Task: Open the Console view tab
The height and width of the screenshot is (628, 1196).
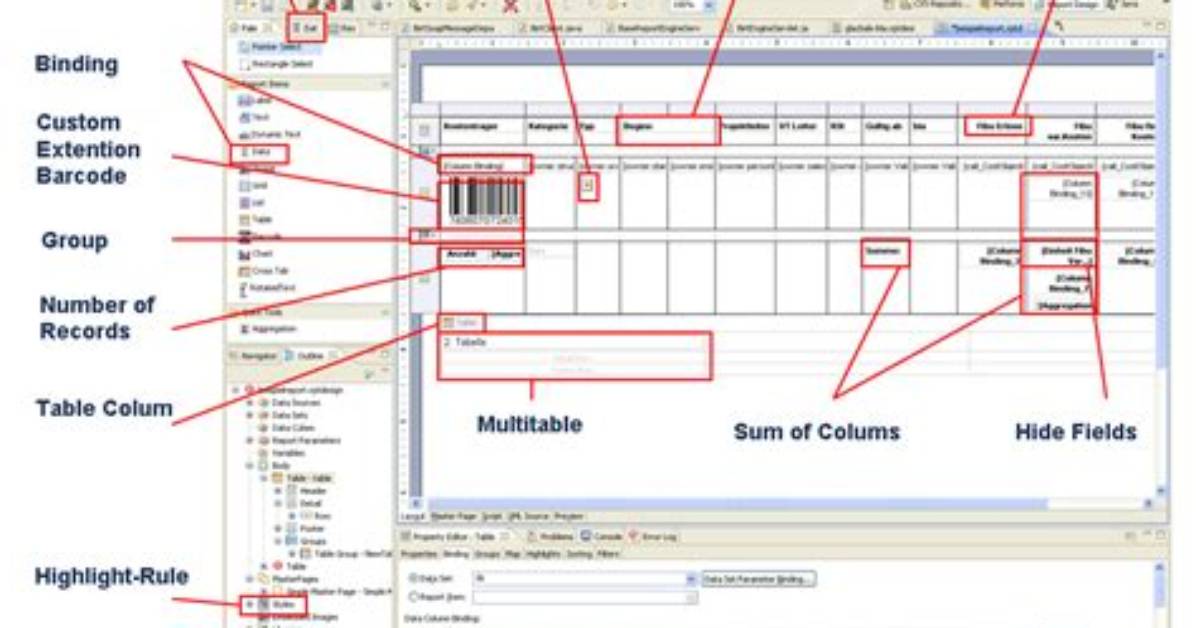Action: point(603,537)
